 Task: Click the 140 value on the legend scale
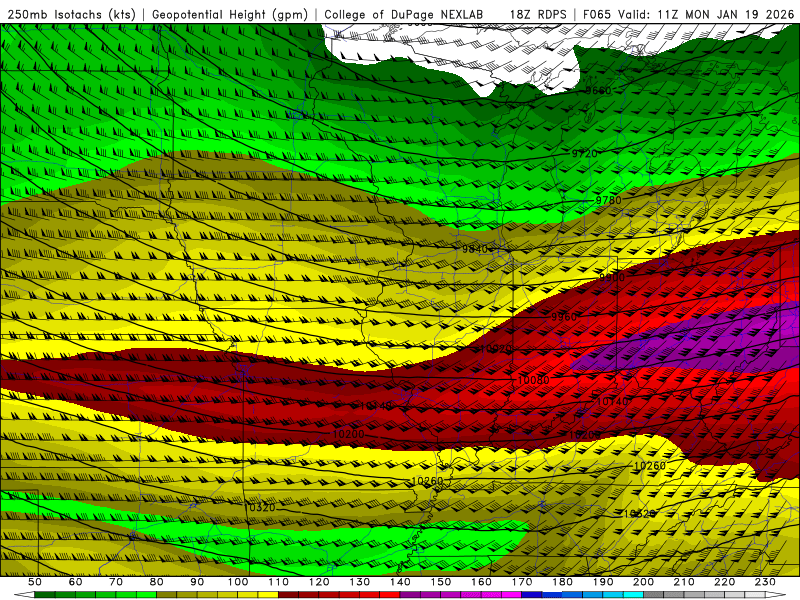pos(400,582)
